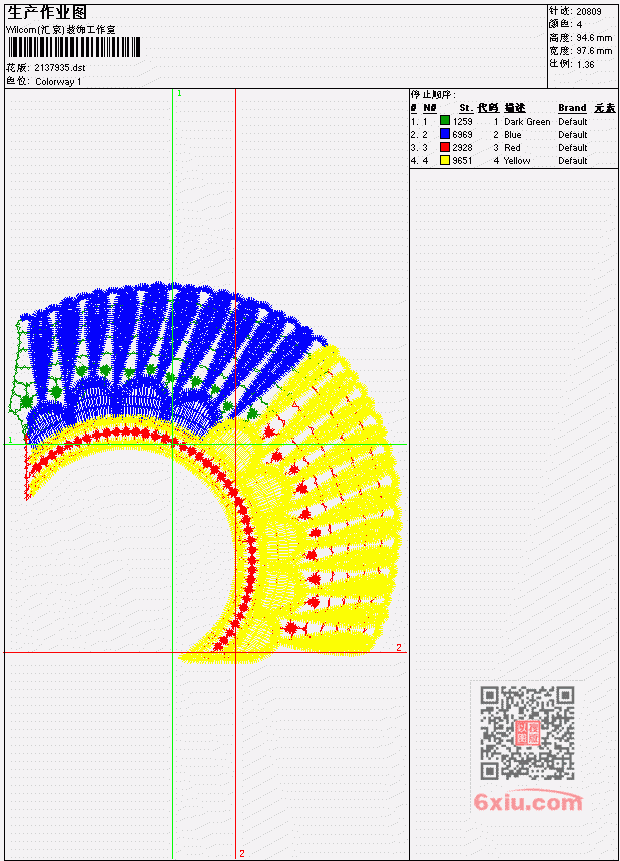Click the Dark Green color swatch
The width and height of the screenshot is (620, 861).
tap(445, 120)
